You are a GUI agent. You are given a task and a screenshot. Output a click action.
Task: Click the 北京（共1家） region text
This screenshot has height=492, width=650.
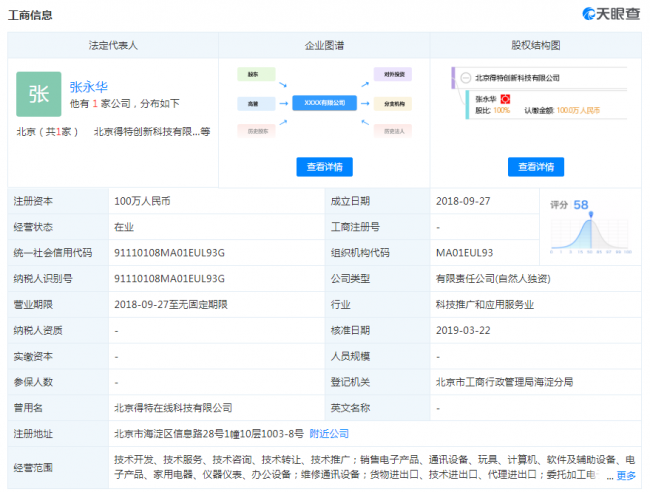(x=47, y=131)
